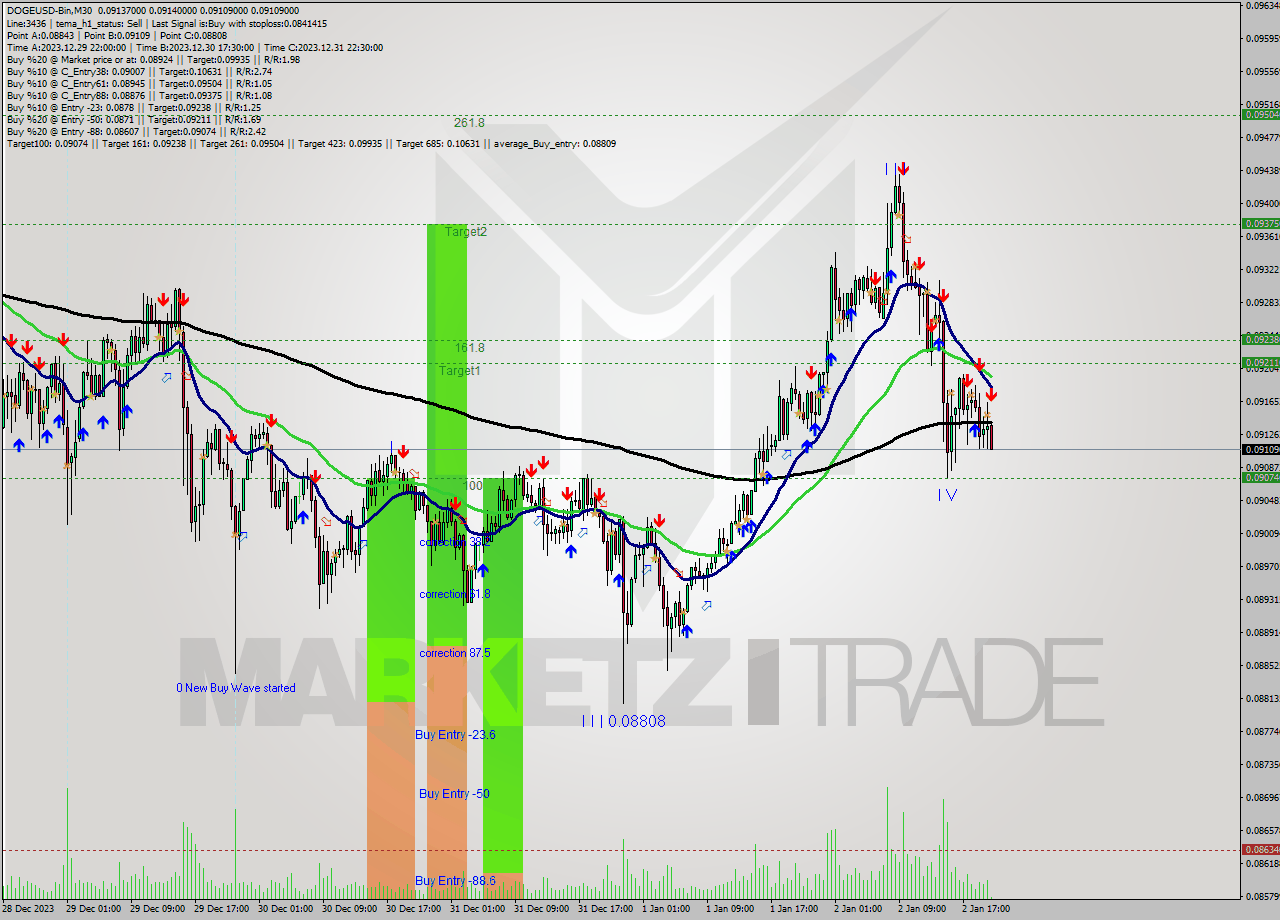Click the 'Buy Entry -88.6' label
Screen dimensions: 1280x920
pyautogui.click(x=456, y=880)
